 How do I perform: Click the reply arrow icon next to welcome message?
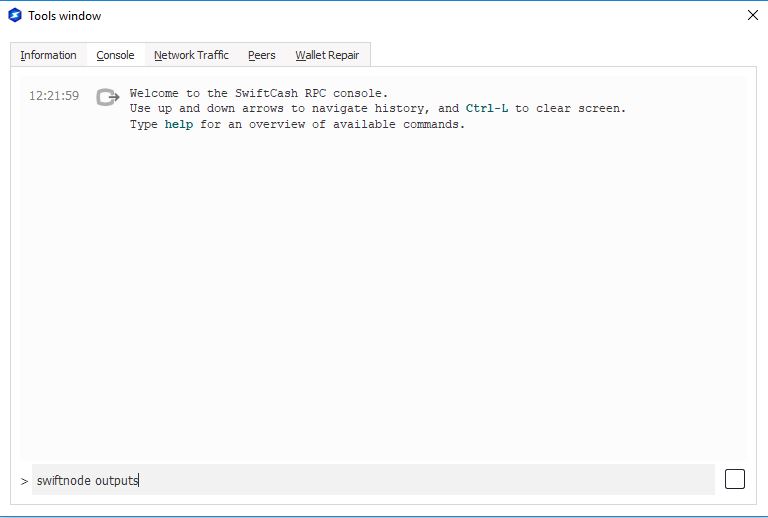click(x=108, y=97)
